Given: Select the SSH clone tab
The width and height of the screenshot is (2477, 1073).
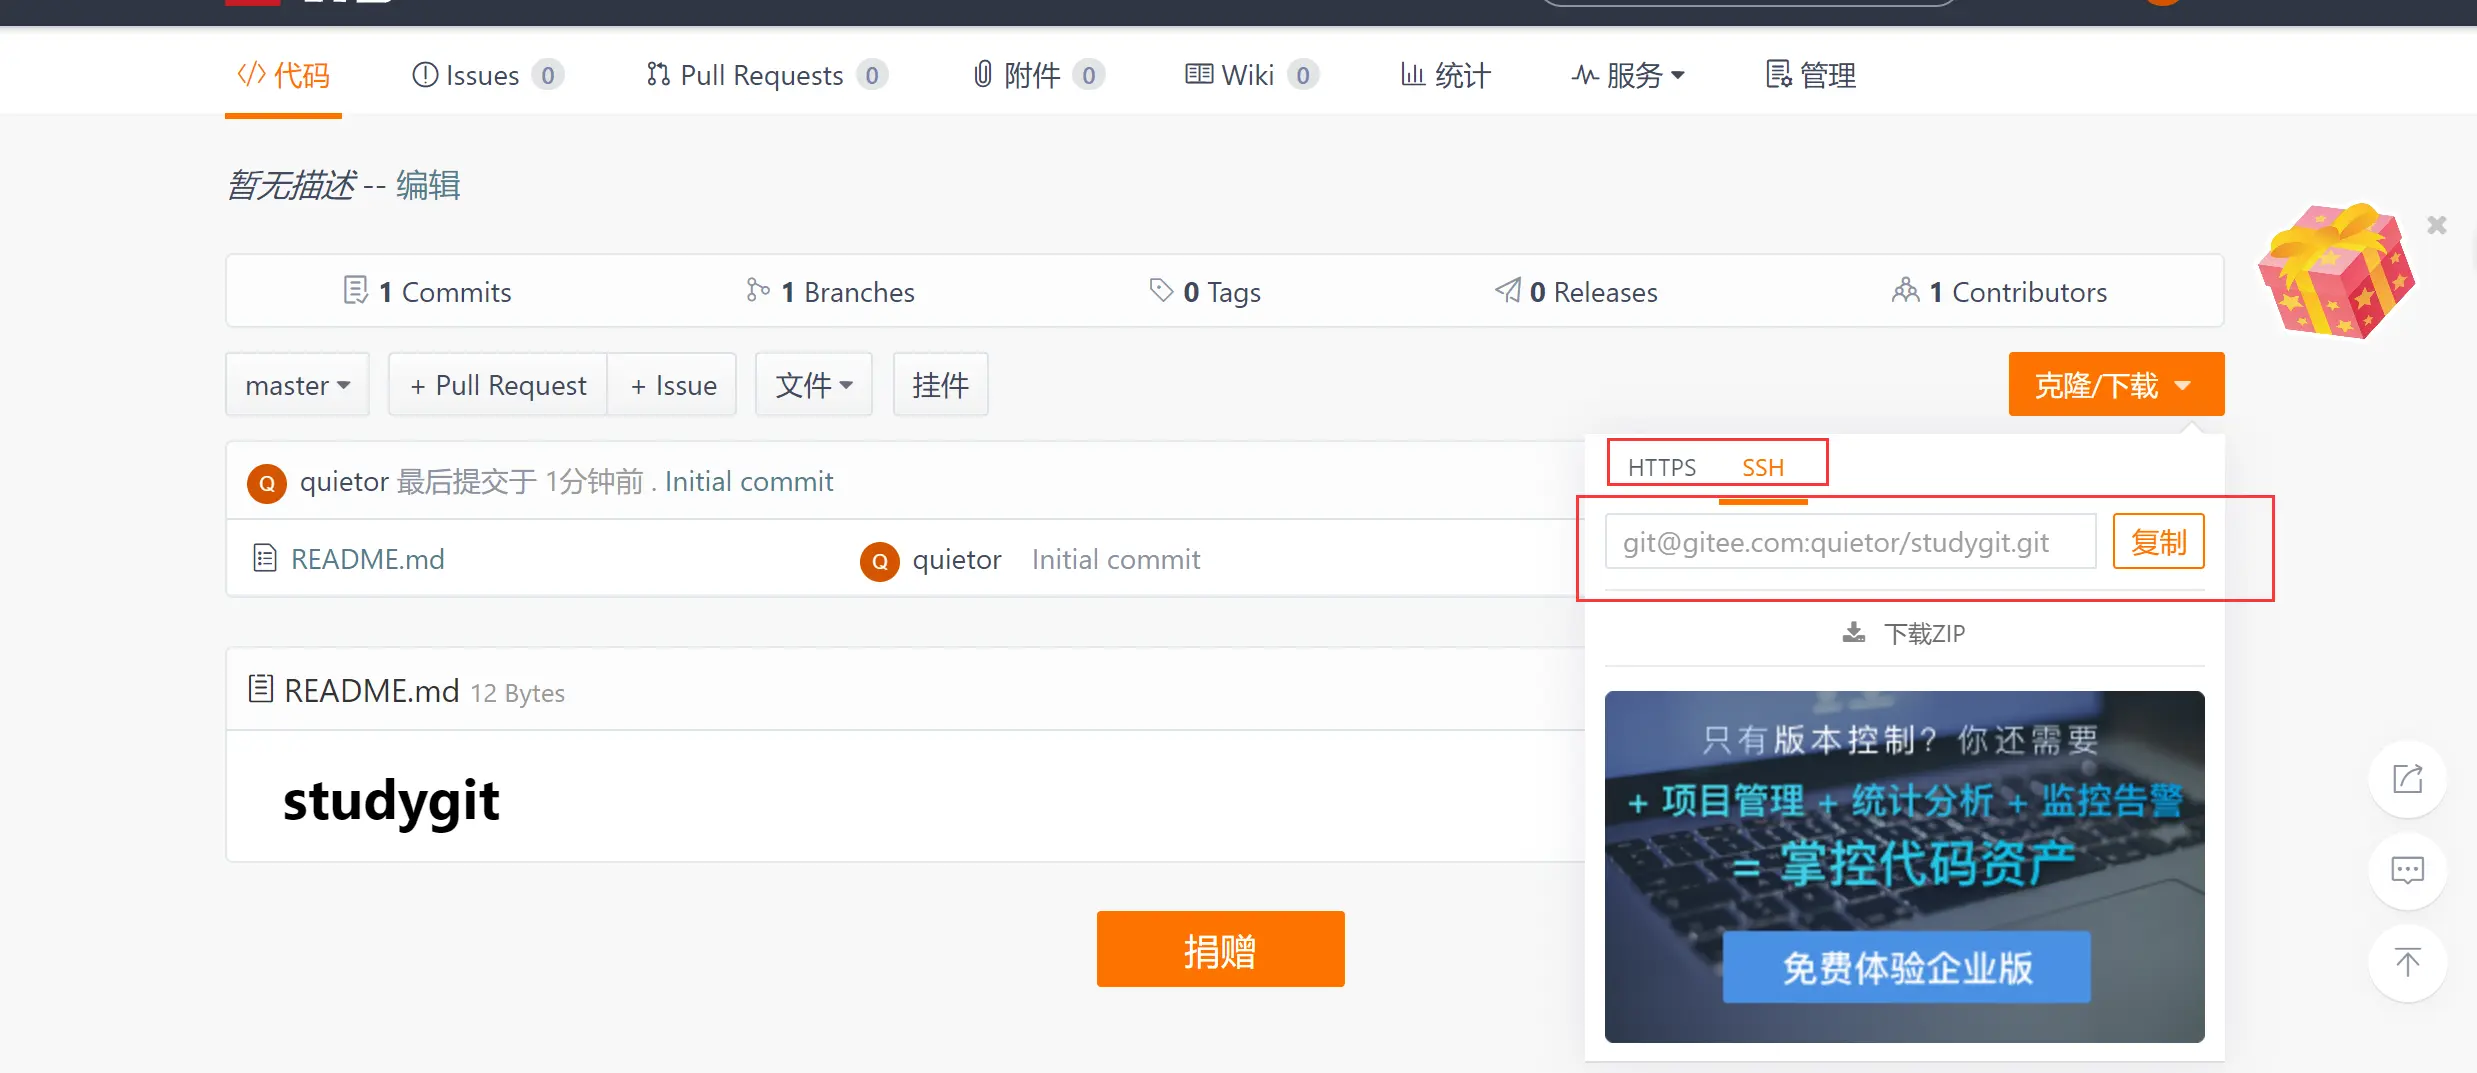Looking at the screenshot, I should (1763, 468).
